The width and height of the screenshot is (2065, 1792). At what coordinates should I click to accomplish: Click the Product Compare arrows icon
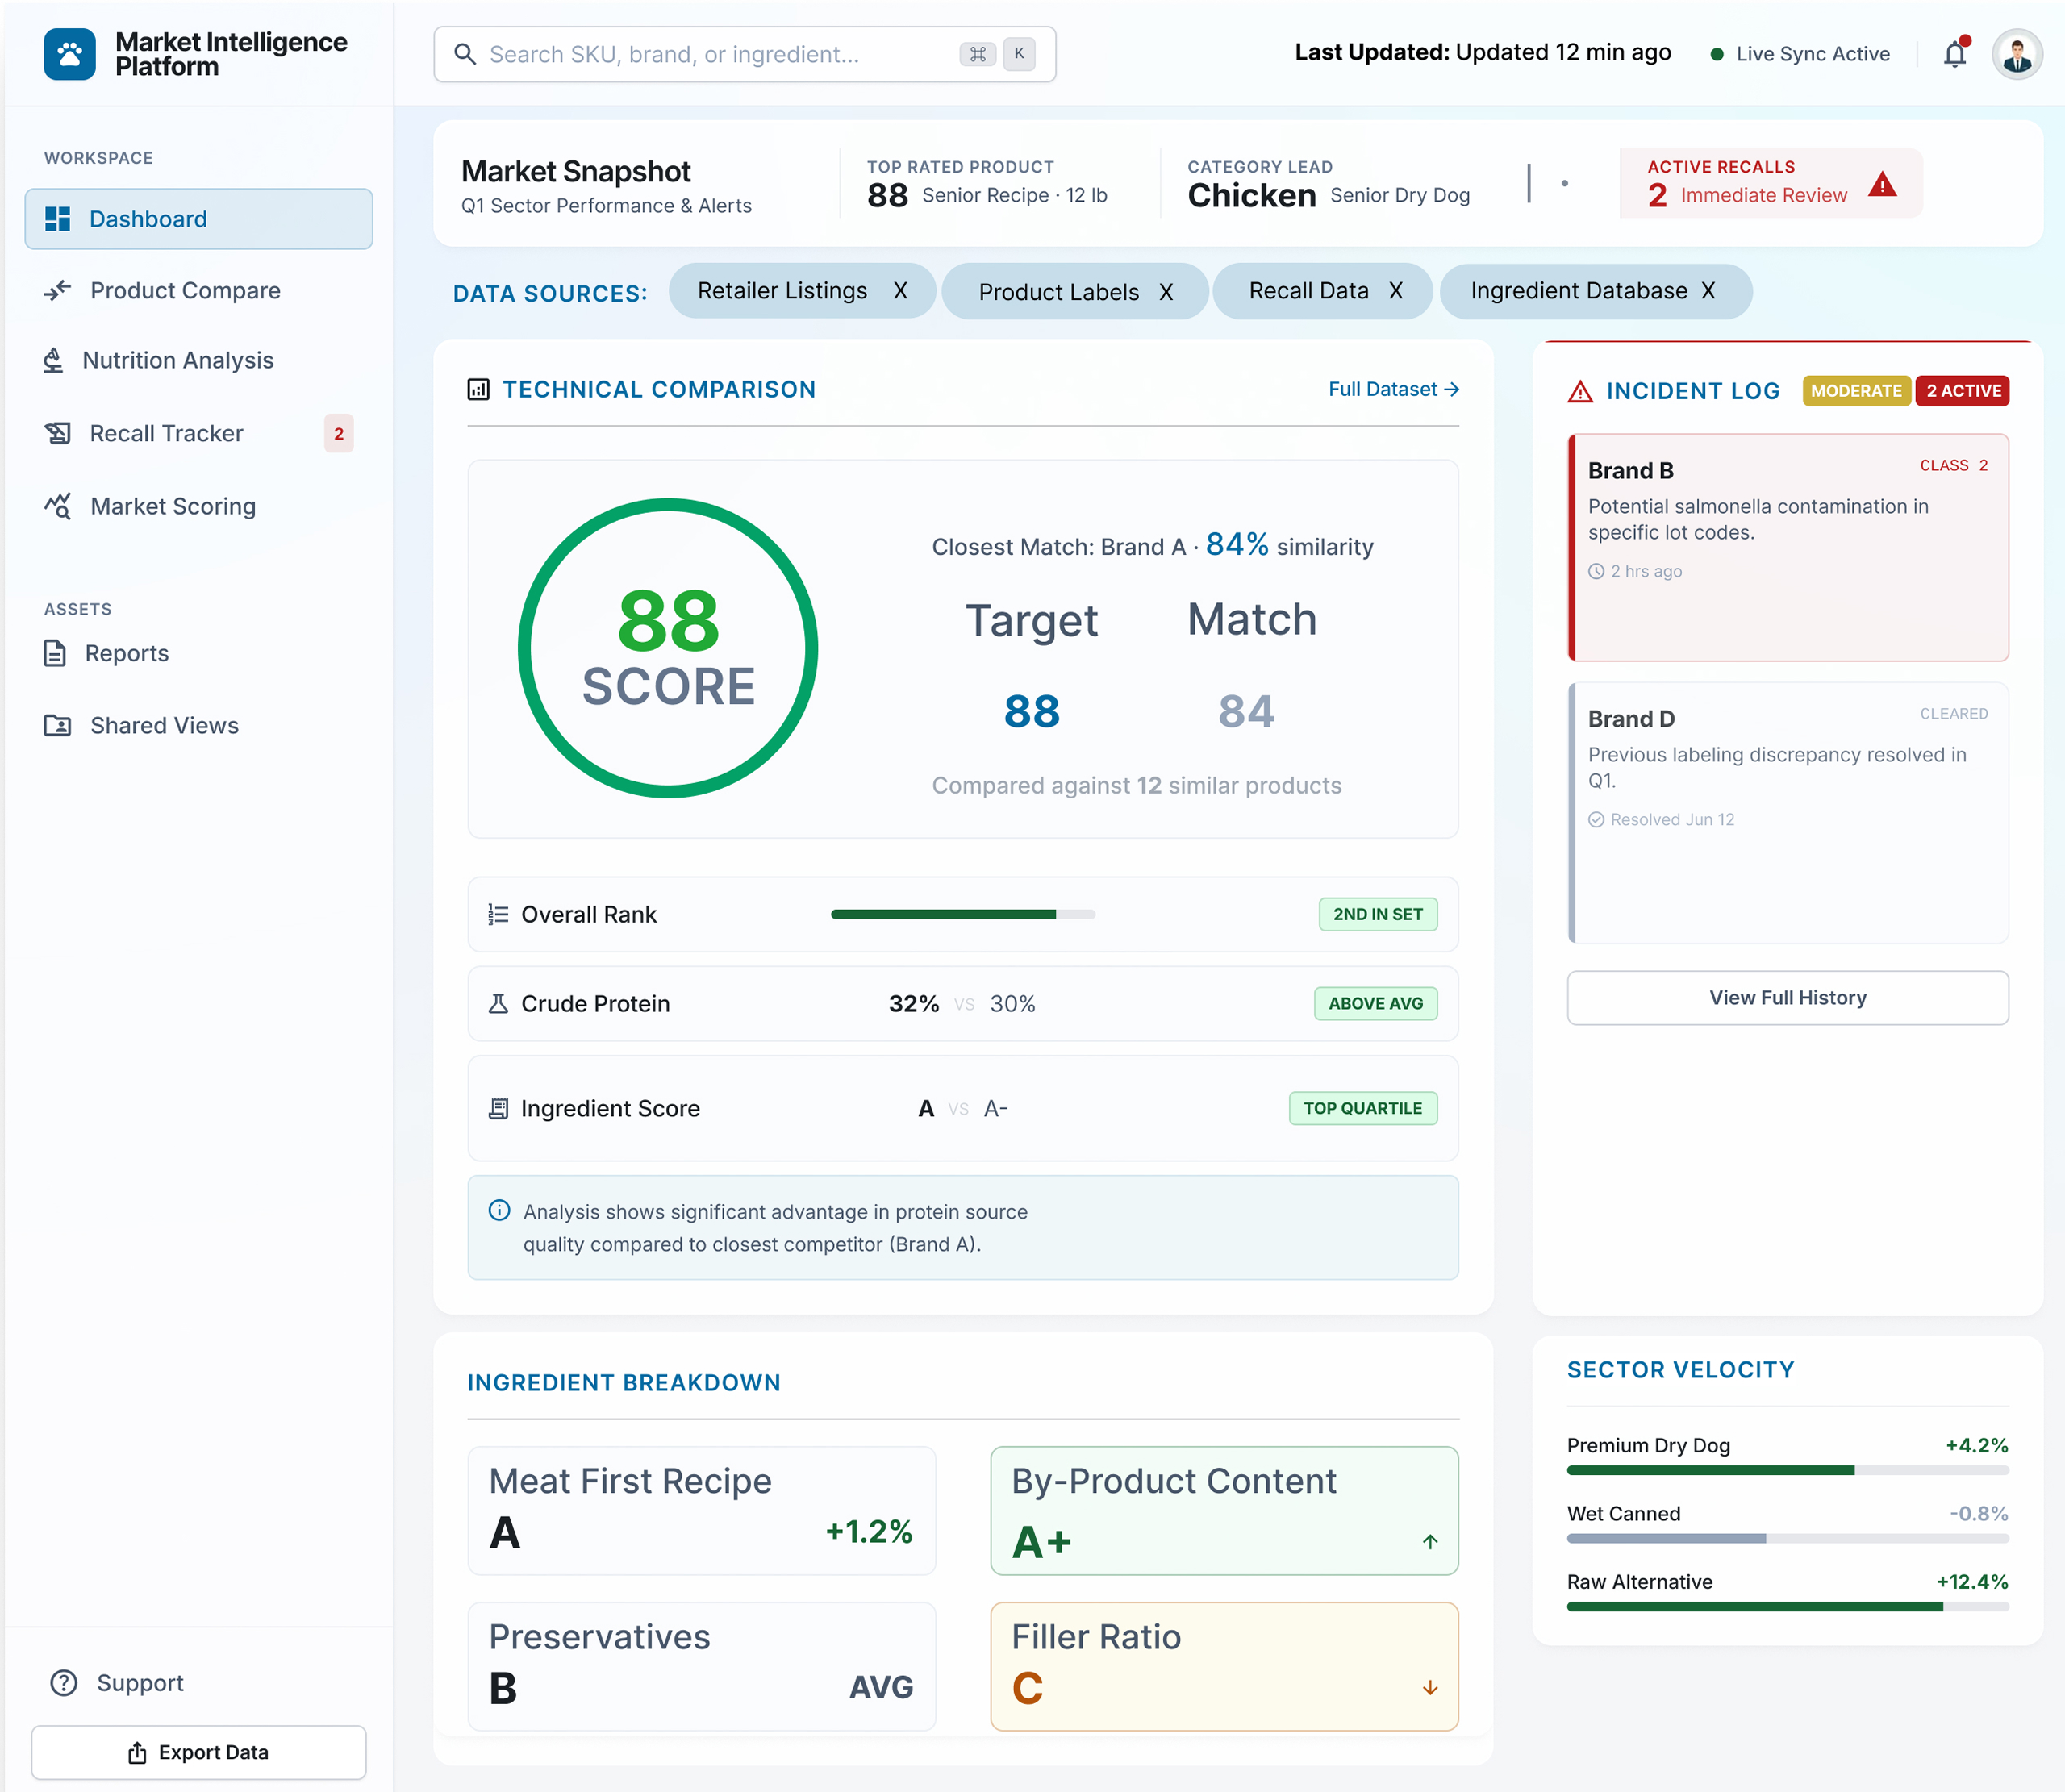(x=58, y=290)
